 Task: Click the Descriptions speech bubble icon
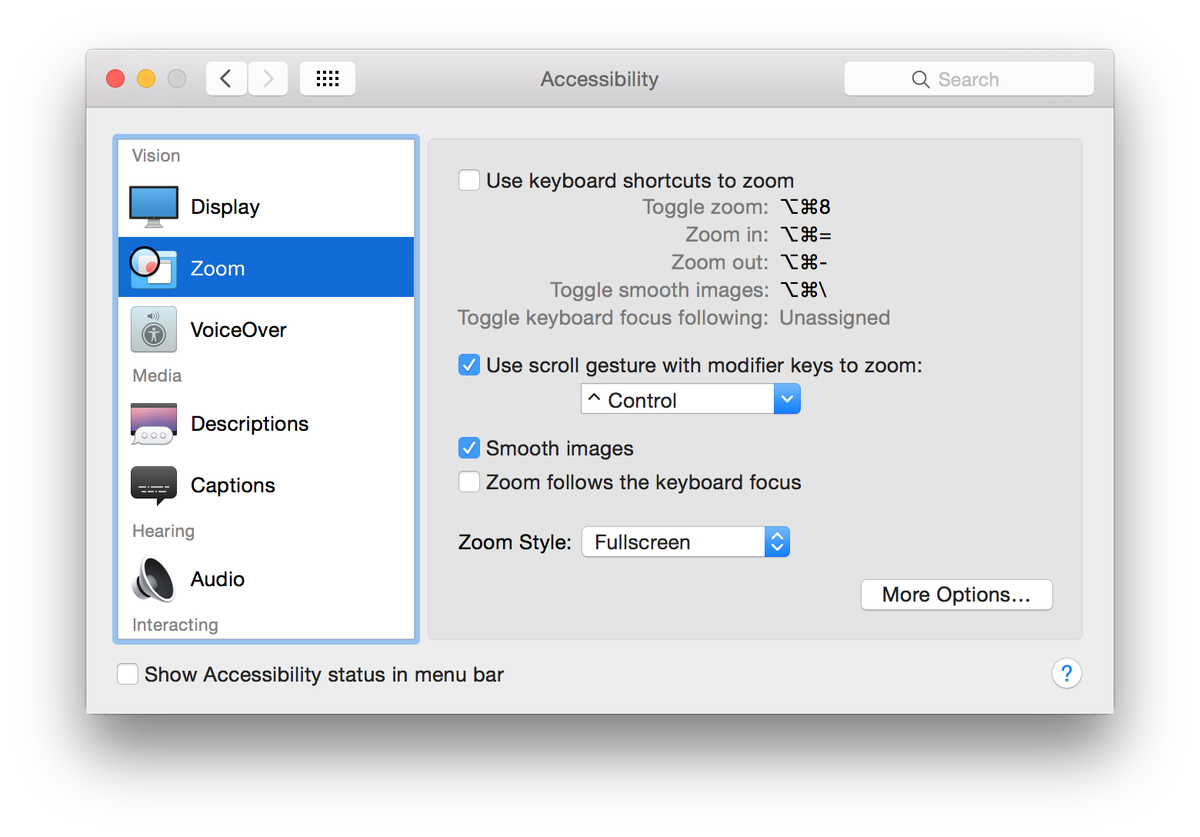[x=154, y=424]
